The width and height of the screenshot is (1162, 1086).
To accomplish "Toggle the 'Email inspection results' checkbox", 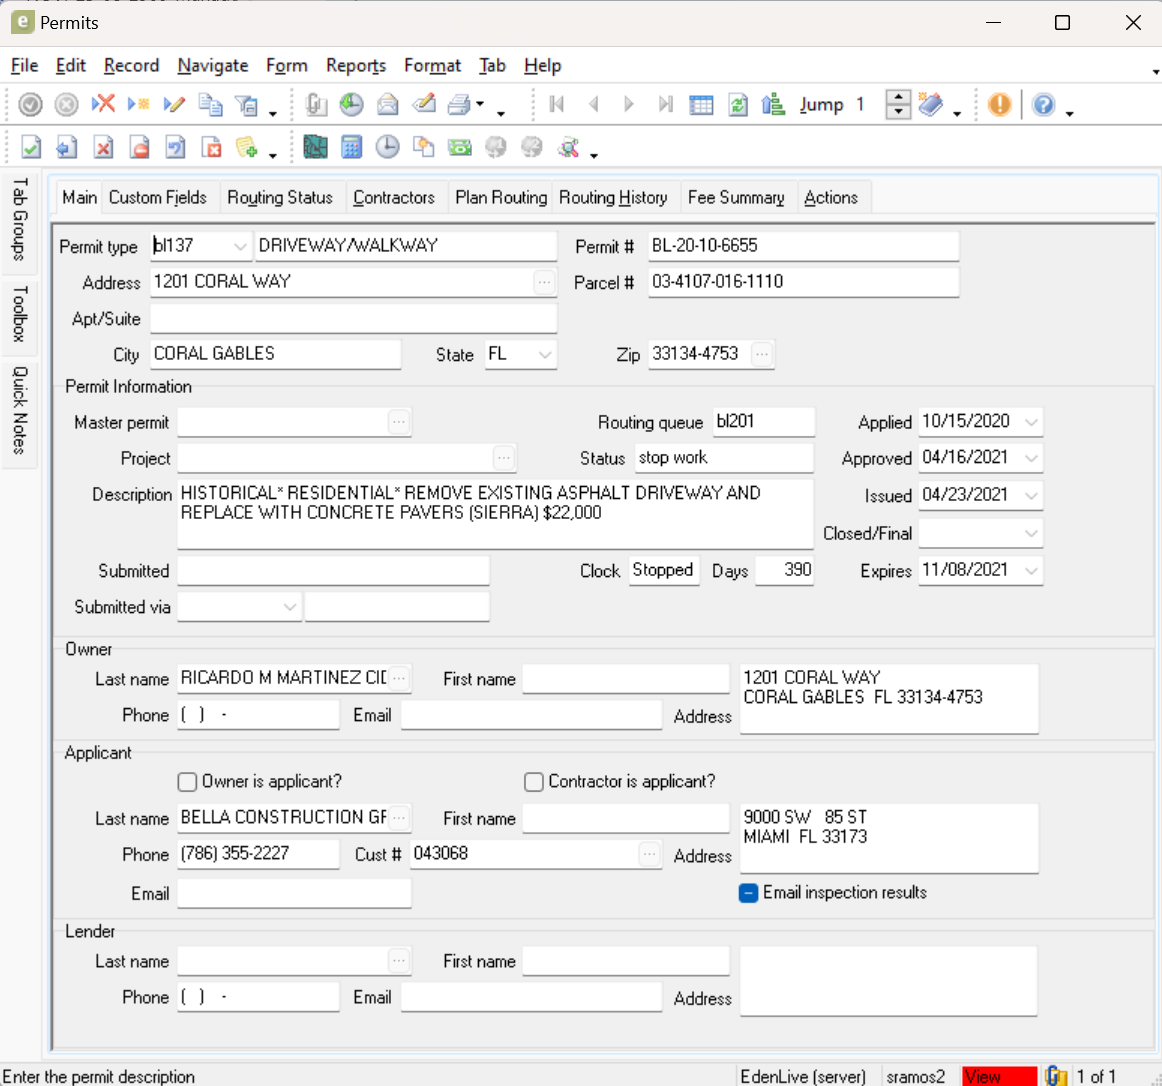I will (x=748, y=893).
